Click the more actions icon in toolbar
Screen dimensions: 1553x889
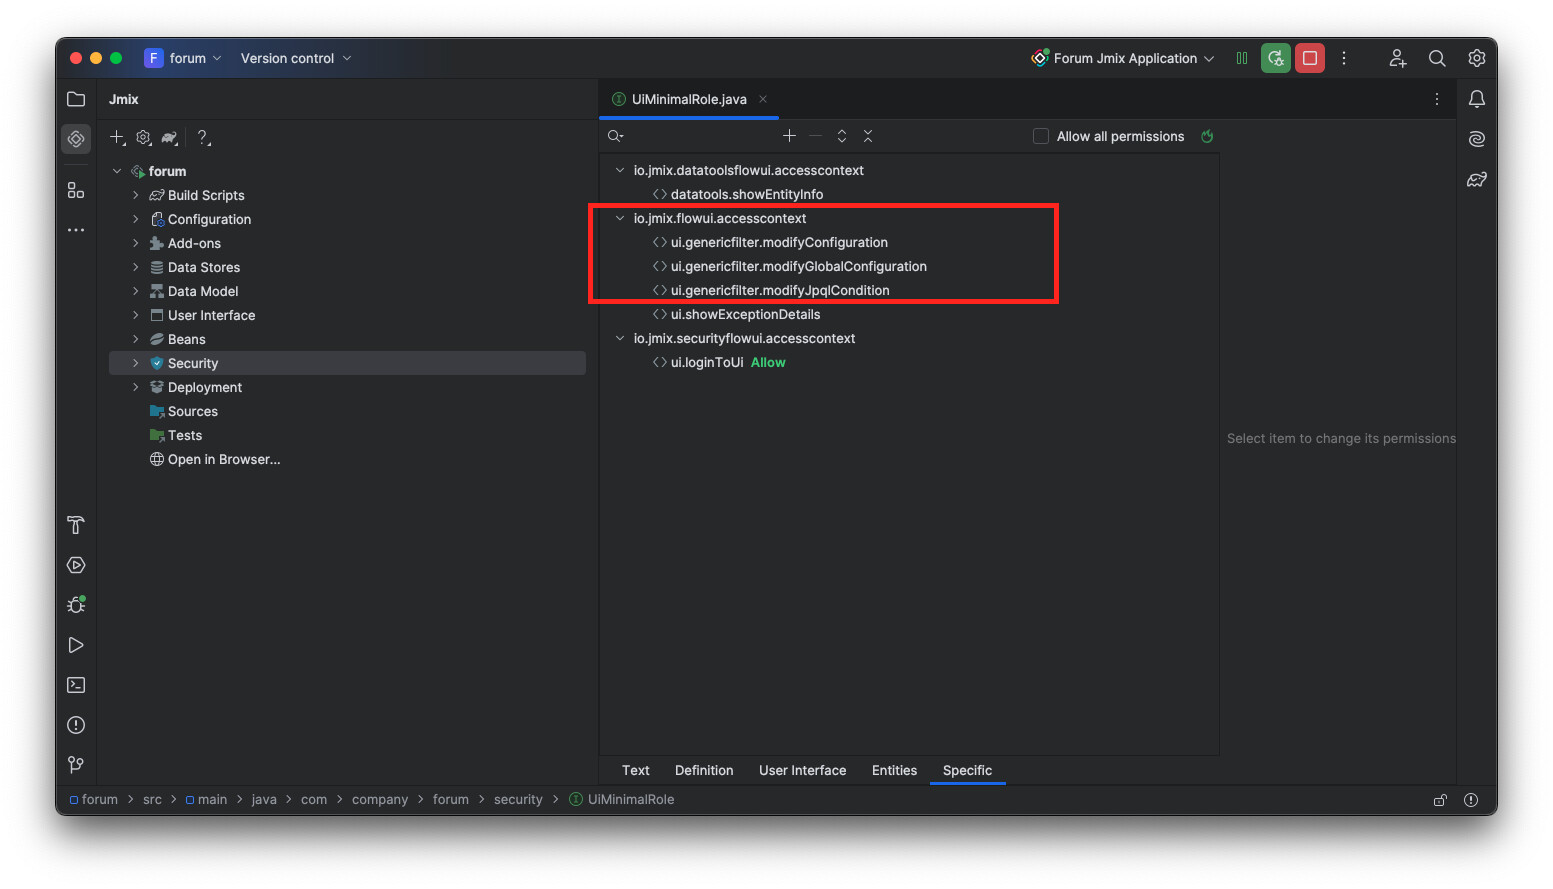click(1344, 58)
